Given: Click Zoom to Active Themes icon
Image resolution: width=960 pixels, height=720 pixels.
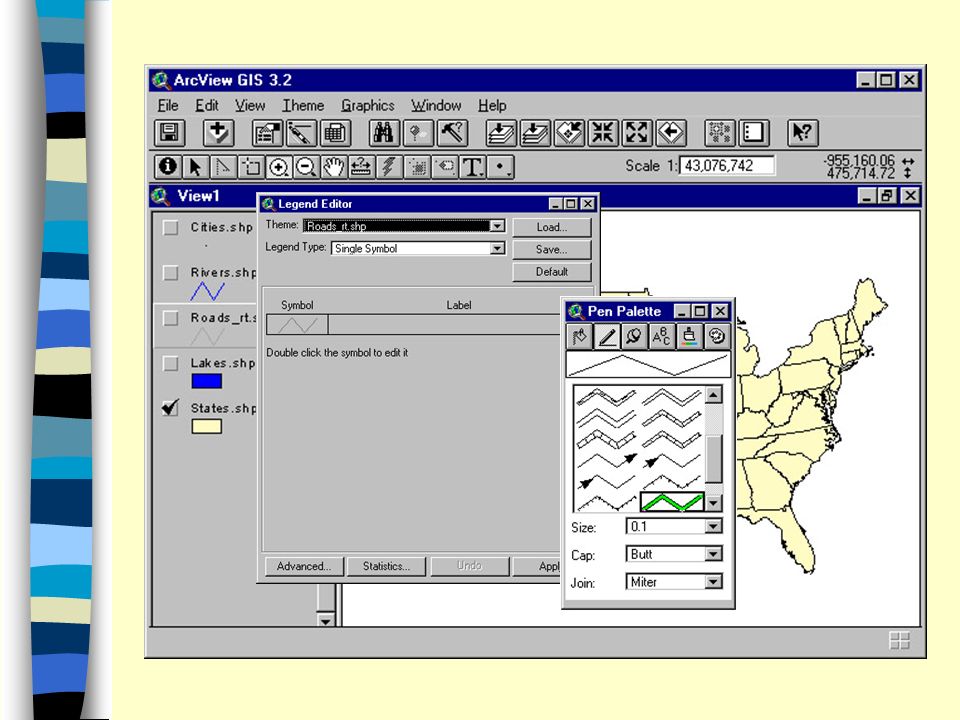Looking at the screenshot, I should tap(535, 133).
